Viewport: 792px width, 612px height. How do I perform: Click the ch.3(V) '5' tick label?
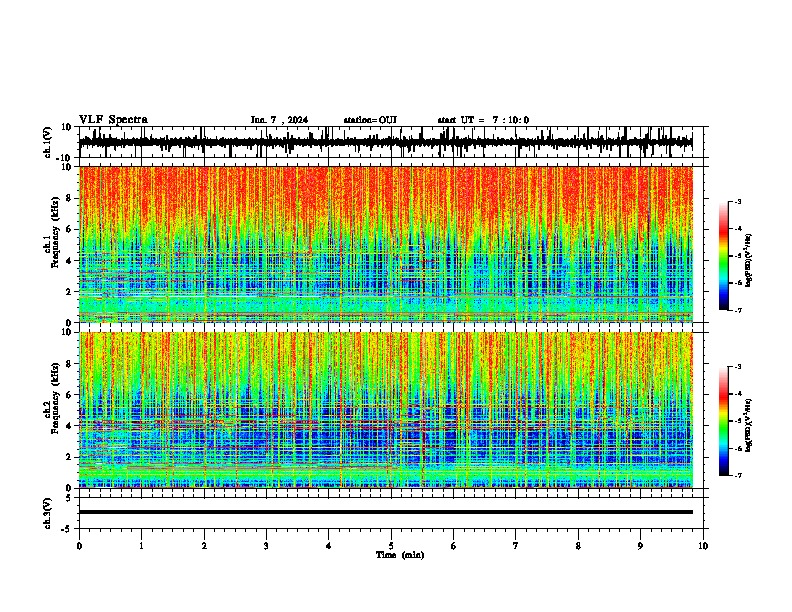(x=69, y=498)
